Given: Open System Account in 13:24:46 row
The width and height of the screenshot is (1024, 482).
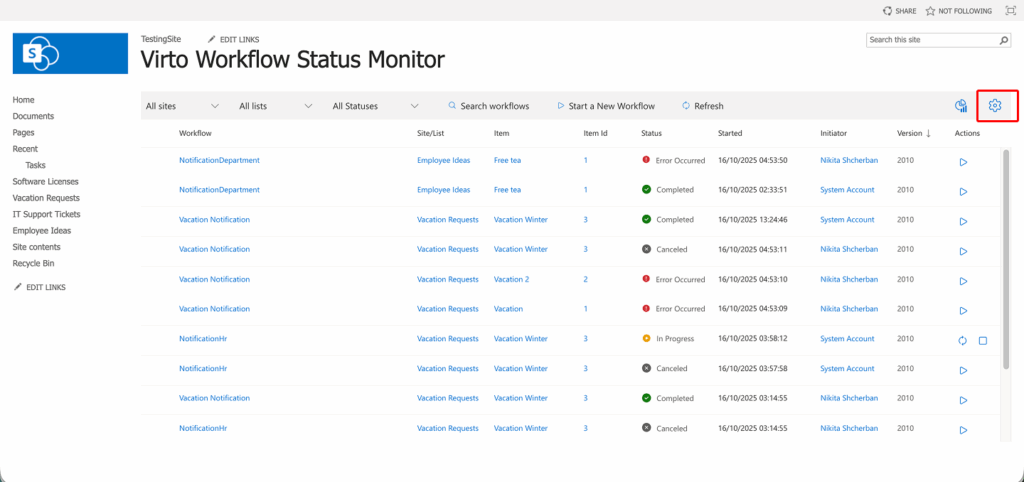Looking at the screenshot, I should (847, 219).
